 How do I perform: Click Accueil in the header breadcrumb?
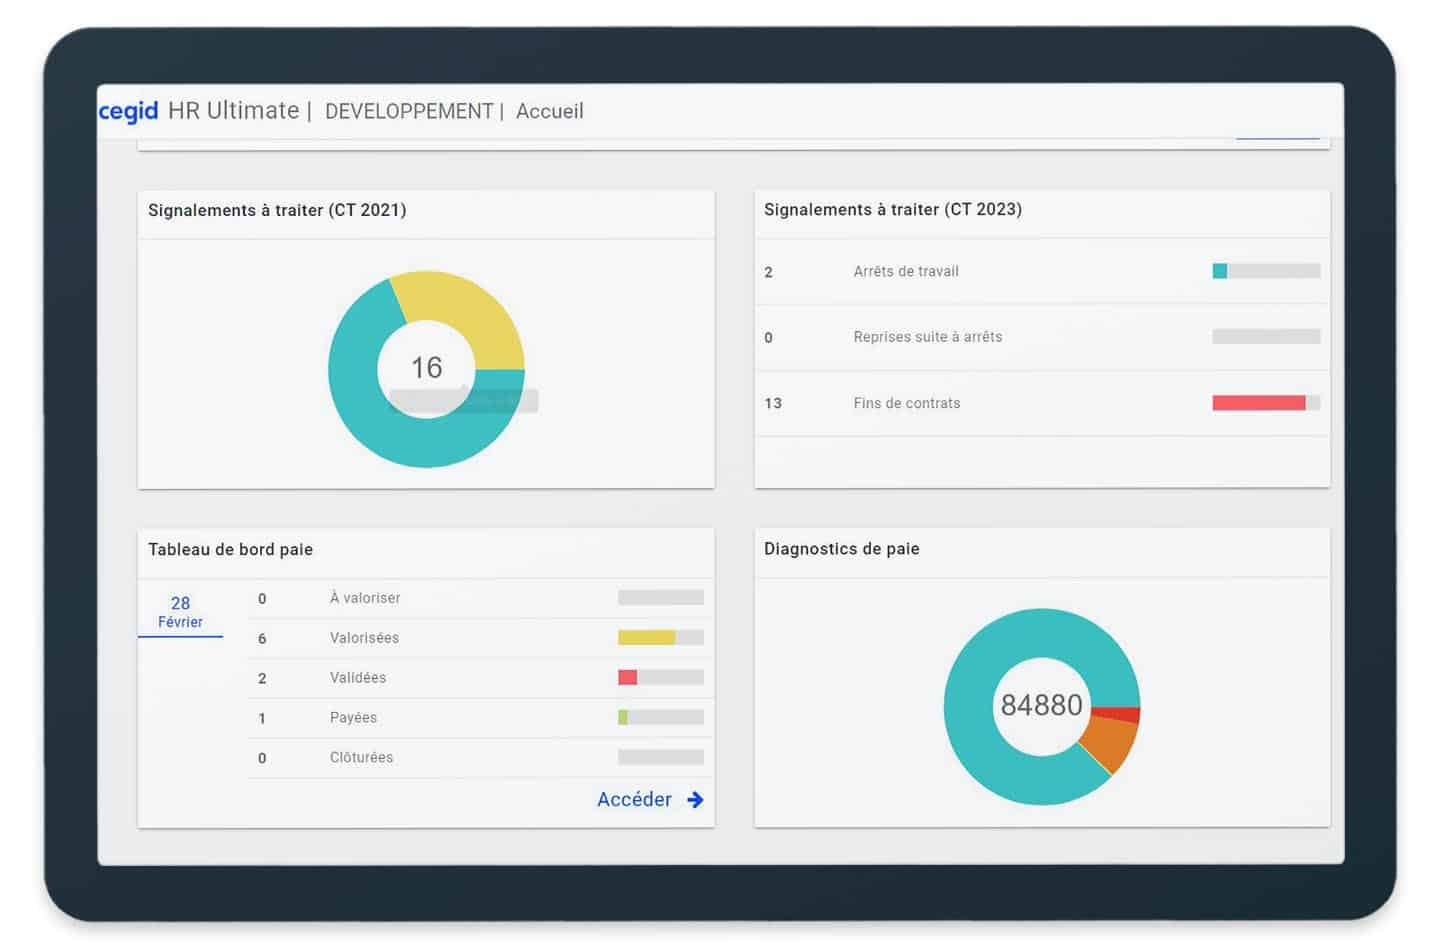549,111
